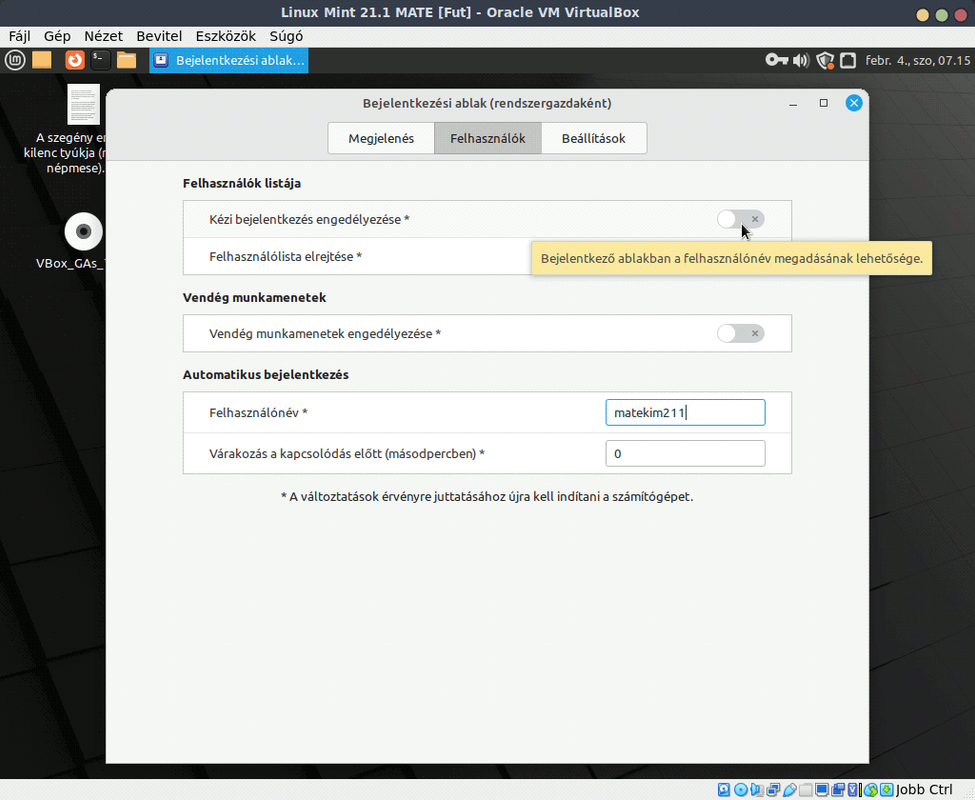The width and height of the screenshot is (975, 800).
Task: Select the Bejelentkezési ablak taskbar entry
Action: tap(229, 60)
